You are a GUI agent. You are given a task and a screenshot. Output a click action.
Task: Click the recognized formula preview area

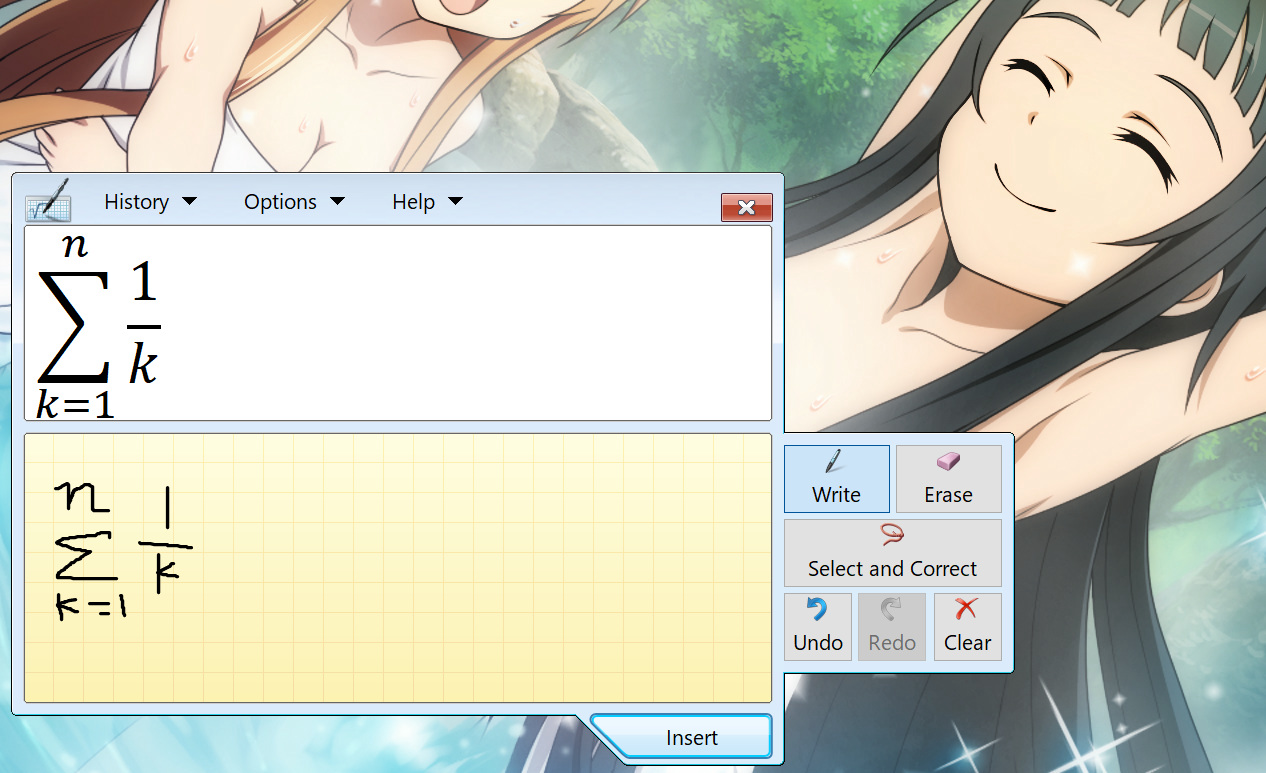click(x=398, y=323)
